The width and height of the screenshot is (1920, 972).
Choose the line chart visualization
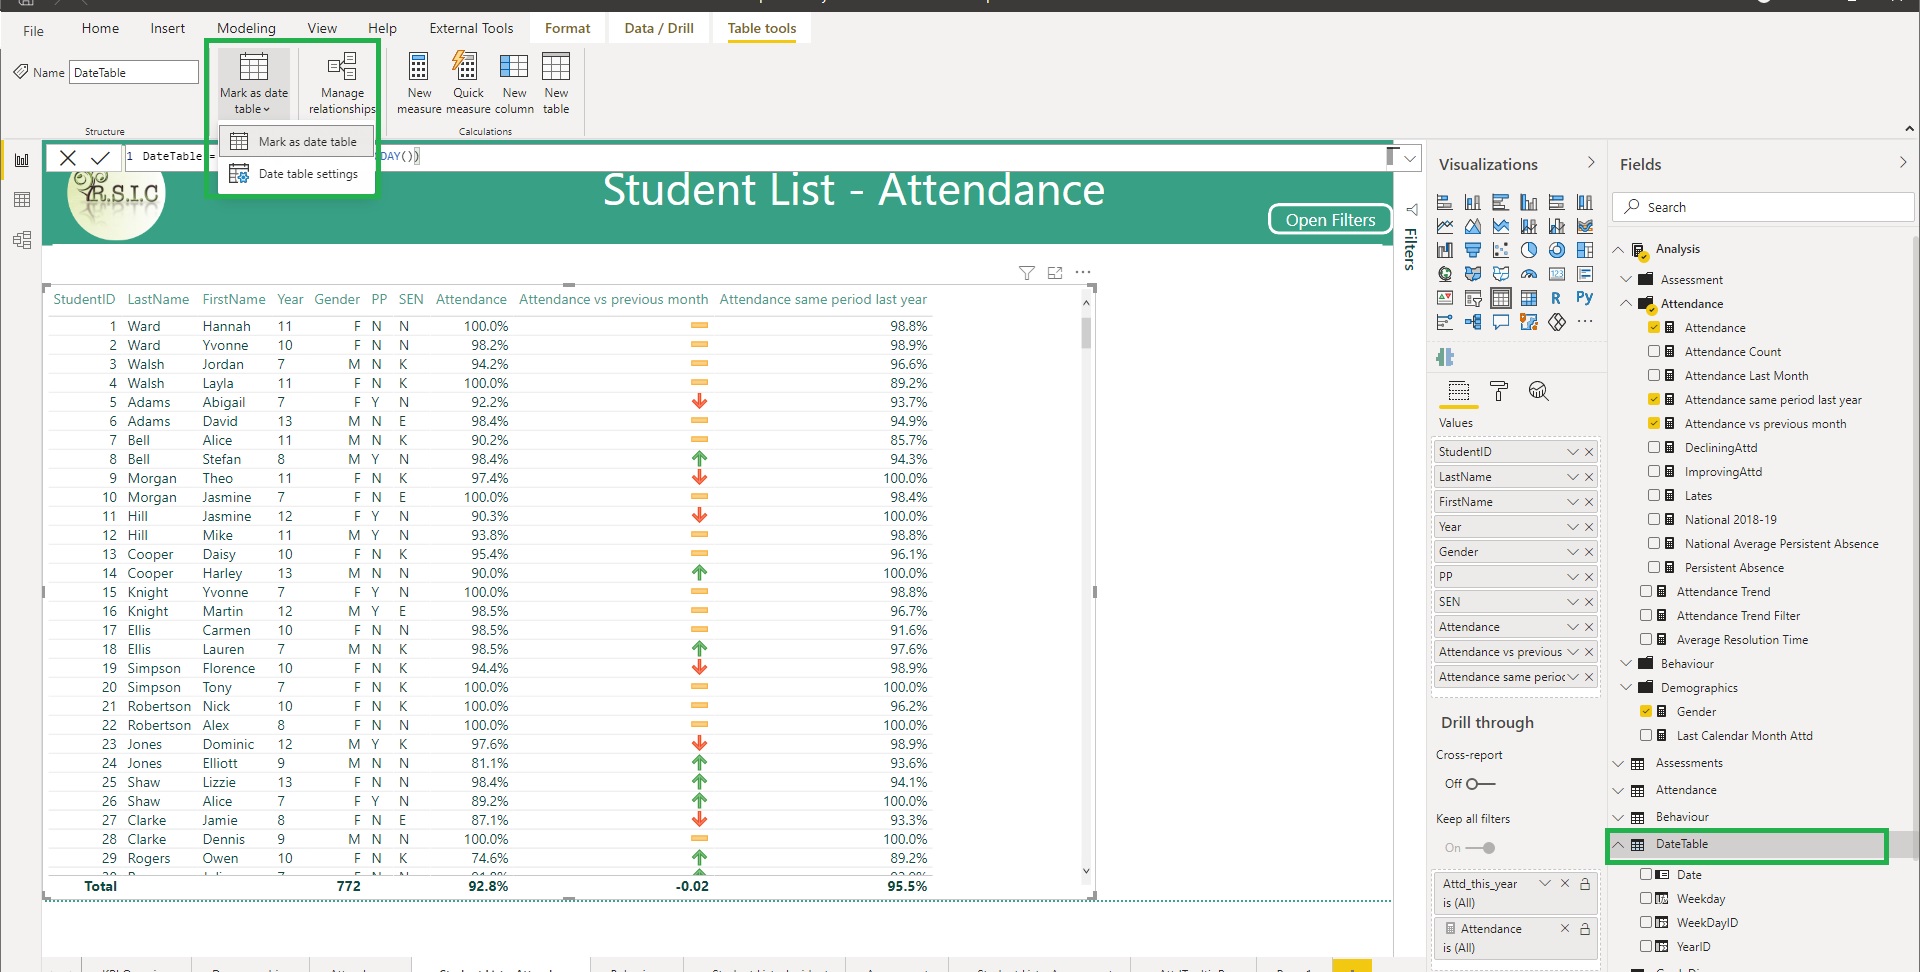[1444, 226]
